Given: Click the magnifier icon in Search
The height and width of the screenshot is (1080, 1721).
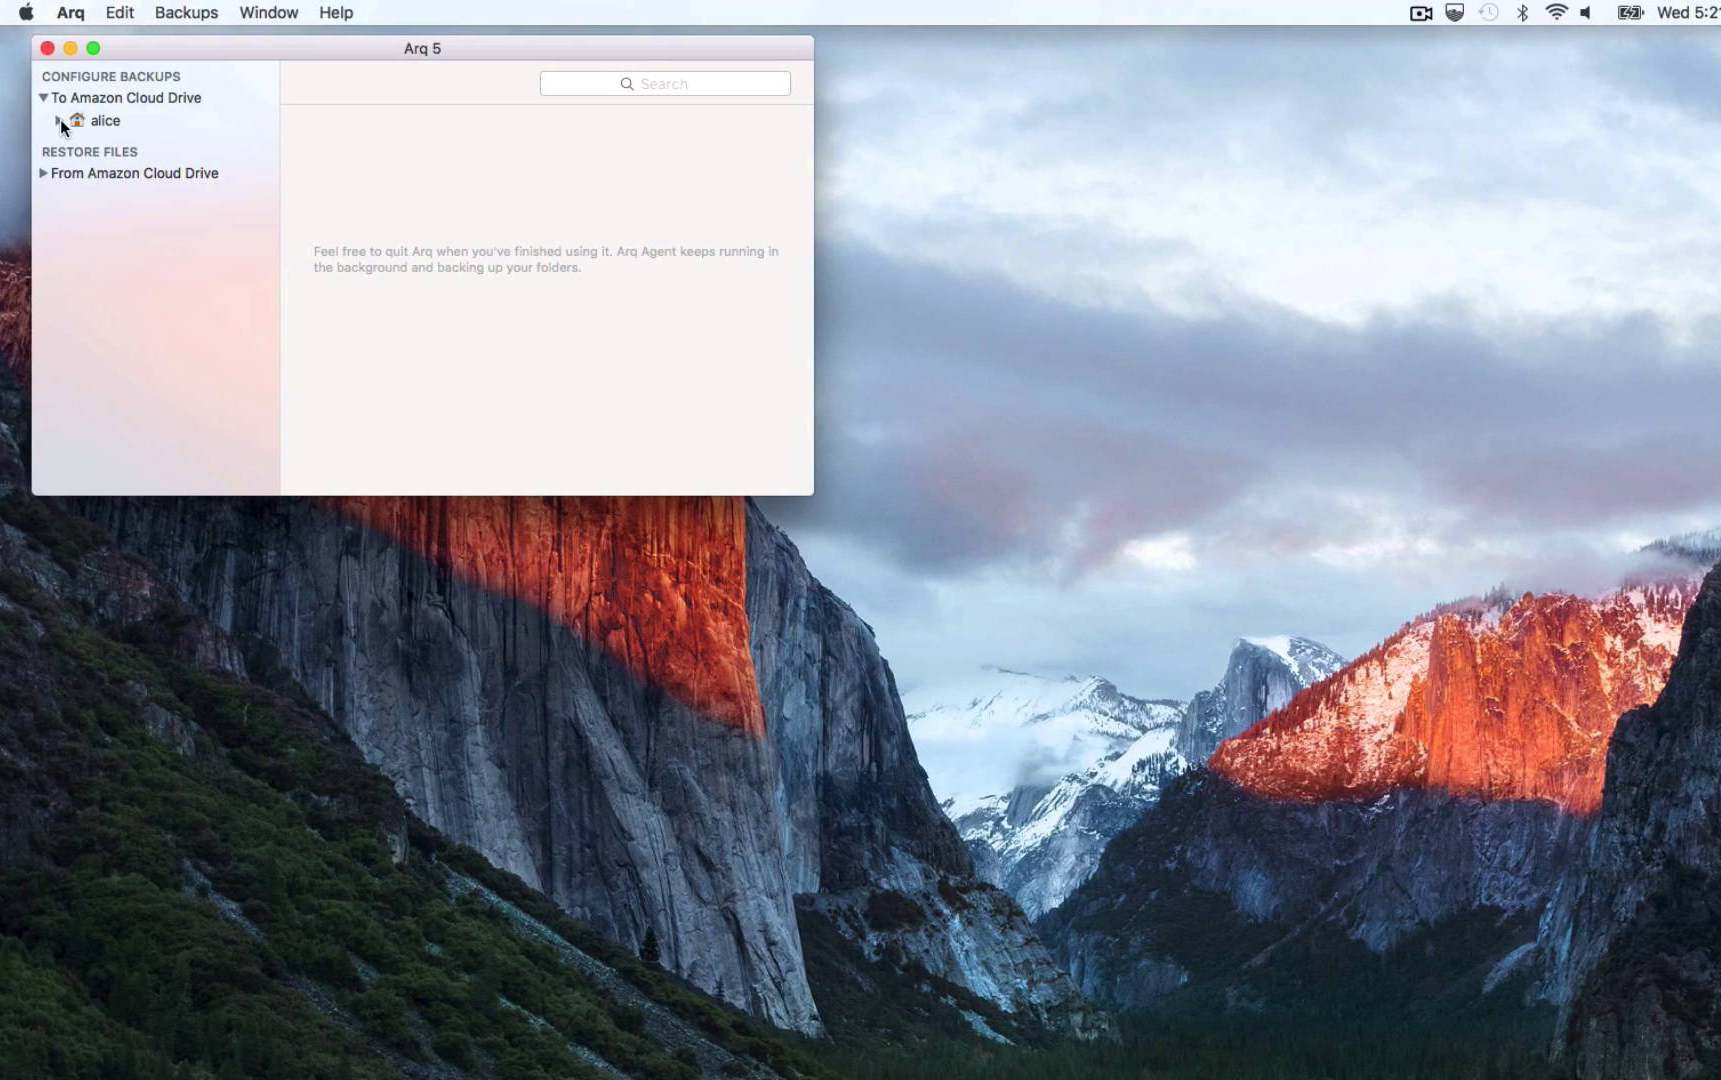Looking at the screenshot, I should [627, 84].
